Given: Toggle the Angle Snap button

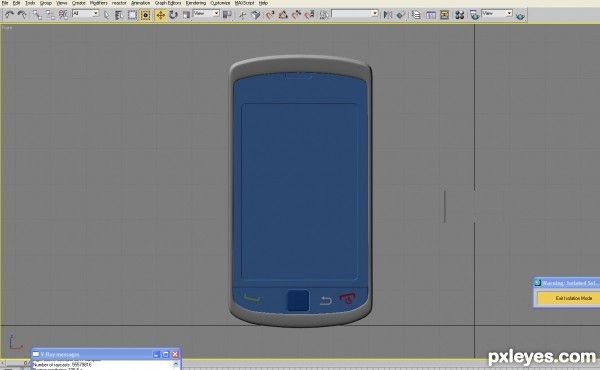Looking at the screenshot, I should pos(283,15).
